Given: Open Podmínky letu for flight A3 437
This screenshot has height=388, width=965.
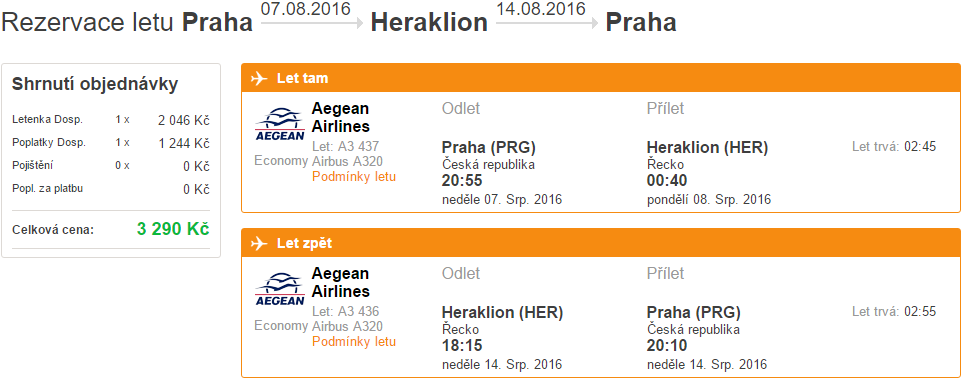Looking at the screenshot, I should [x=354, y=177].
